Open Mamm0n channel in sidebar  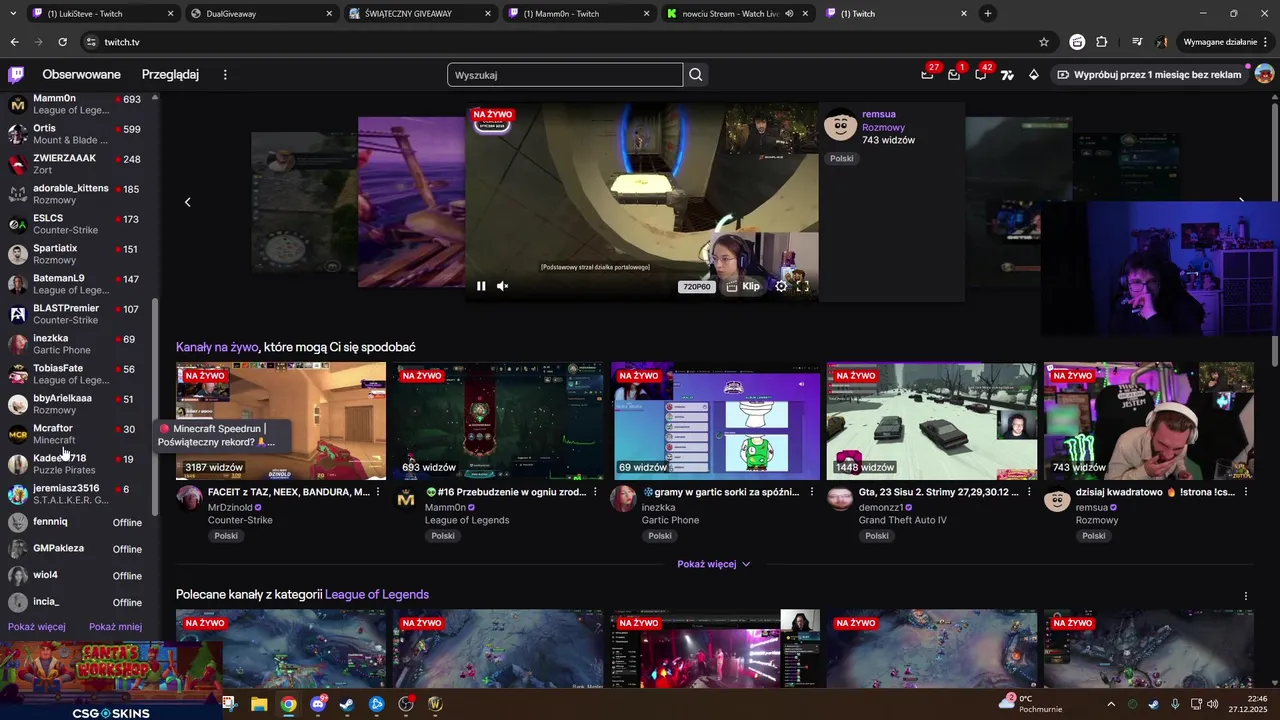[x=78, y=104]
